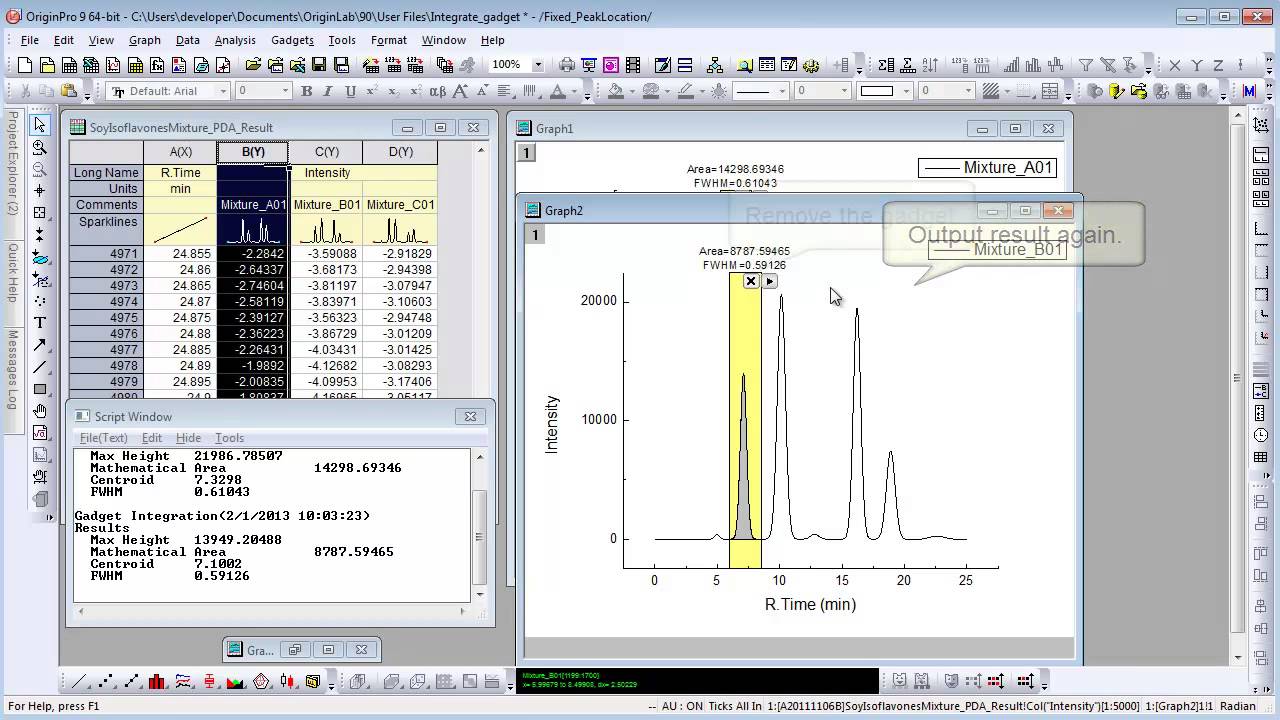Click the Import Wizard icon
This screenshot has height=720, width=1280.
pos(371,65)
